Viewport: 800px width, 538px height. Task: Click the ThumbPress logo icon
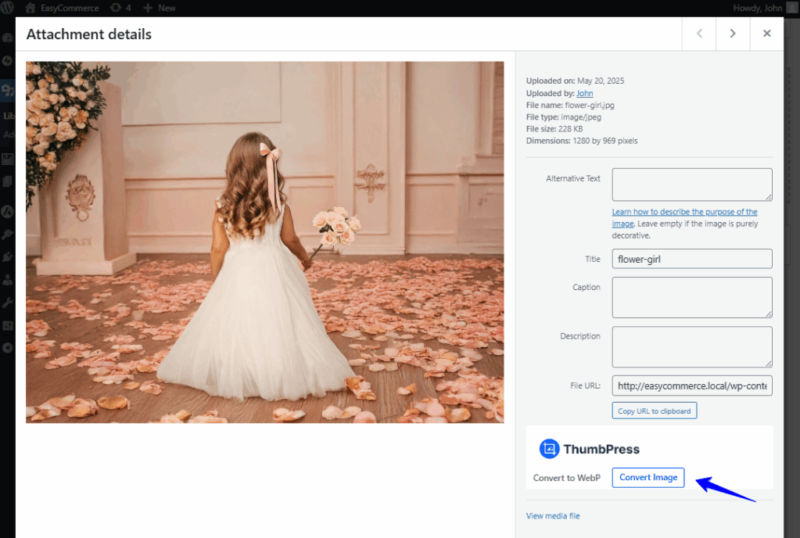coord(549,449)
